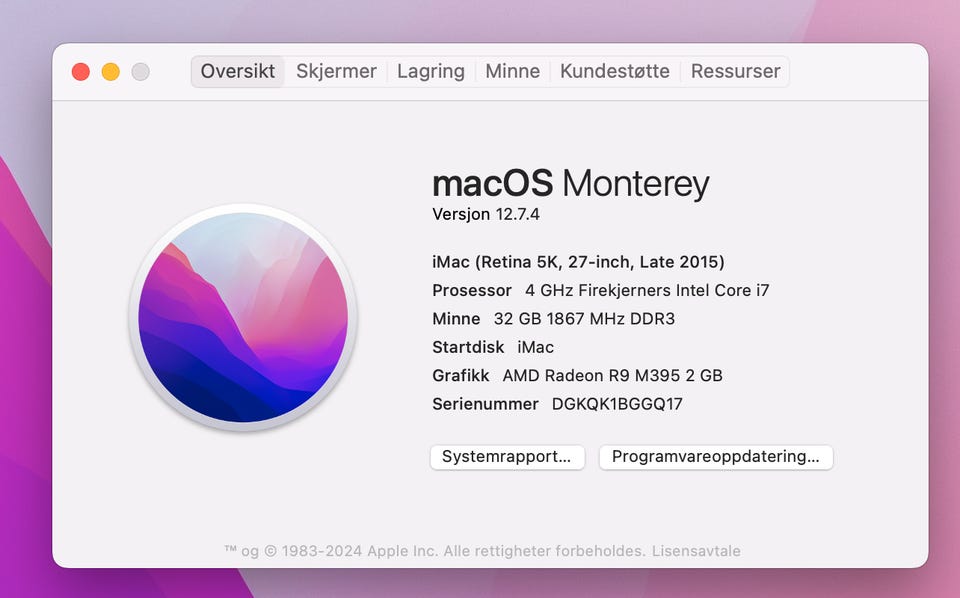Click 'iMac (Retina 5K, 27-inch, Late 2015)'

[x=578, y=262]
